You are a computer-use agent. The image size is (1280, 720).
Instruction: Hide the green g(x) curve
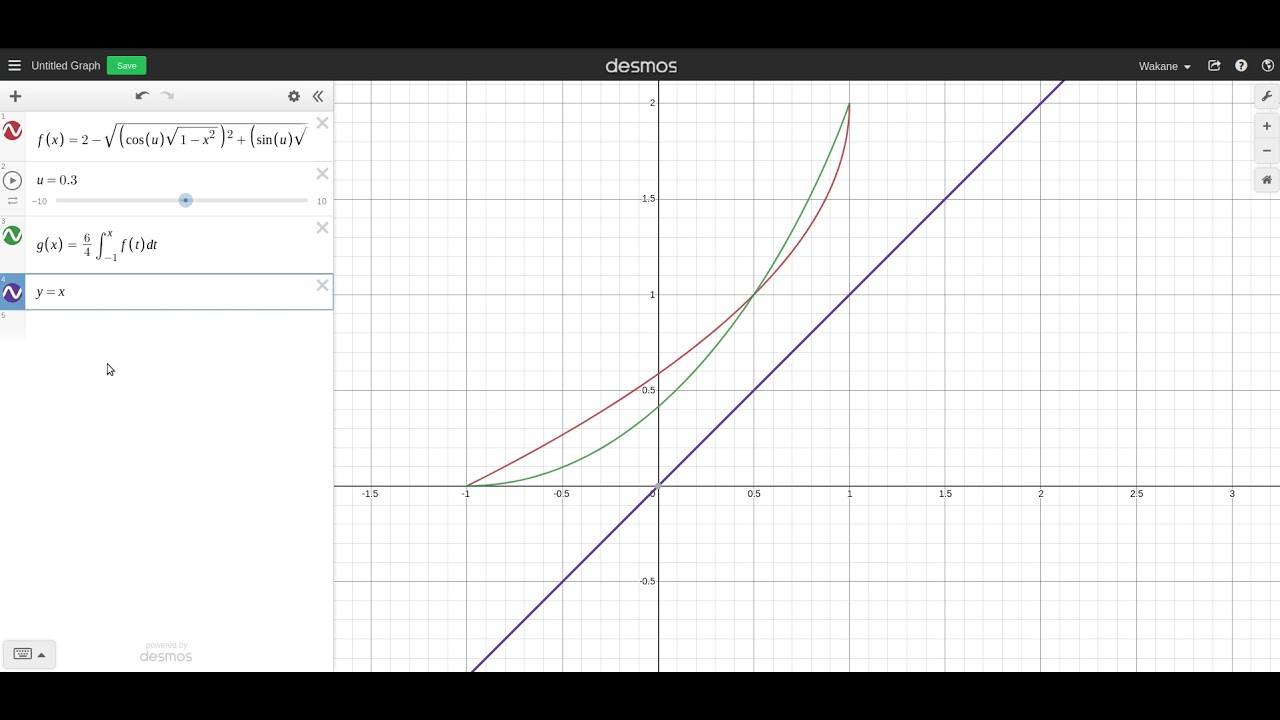tap(12, 236)
